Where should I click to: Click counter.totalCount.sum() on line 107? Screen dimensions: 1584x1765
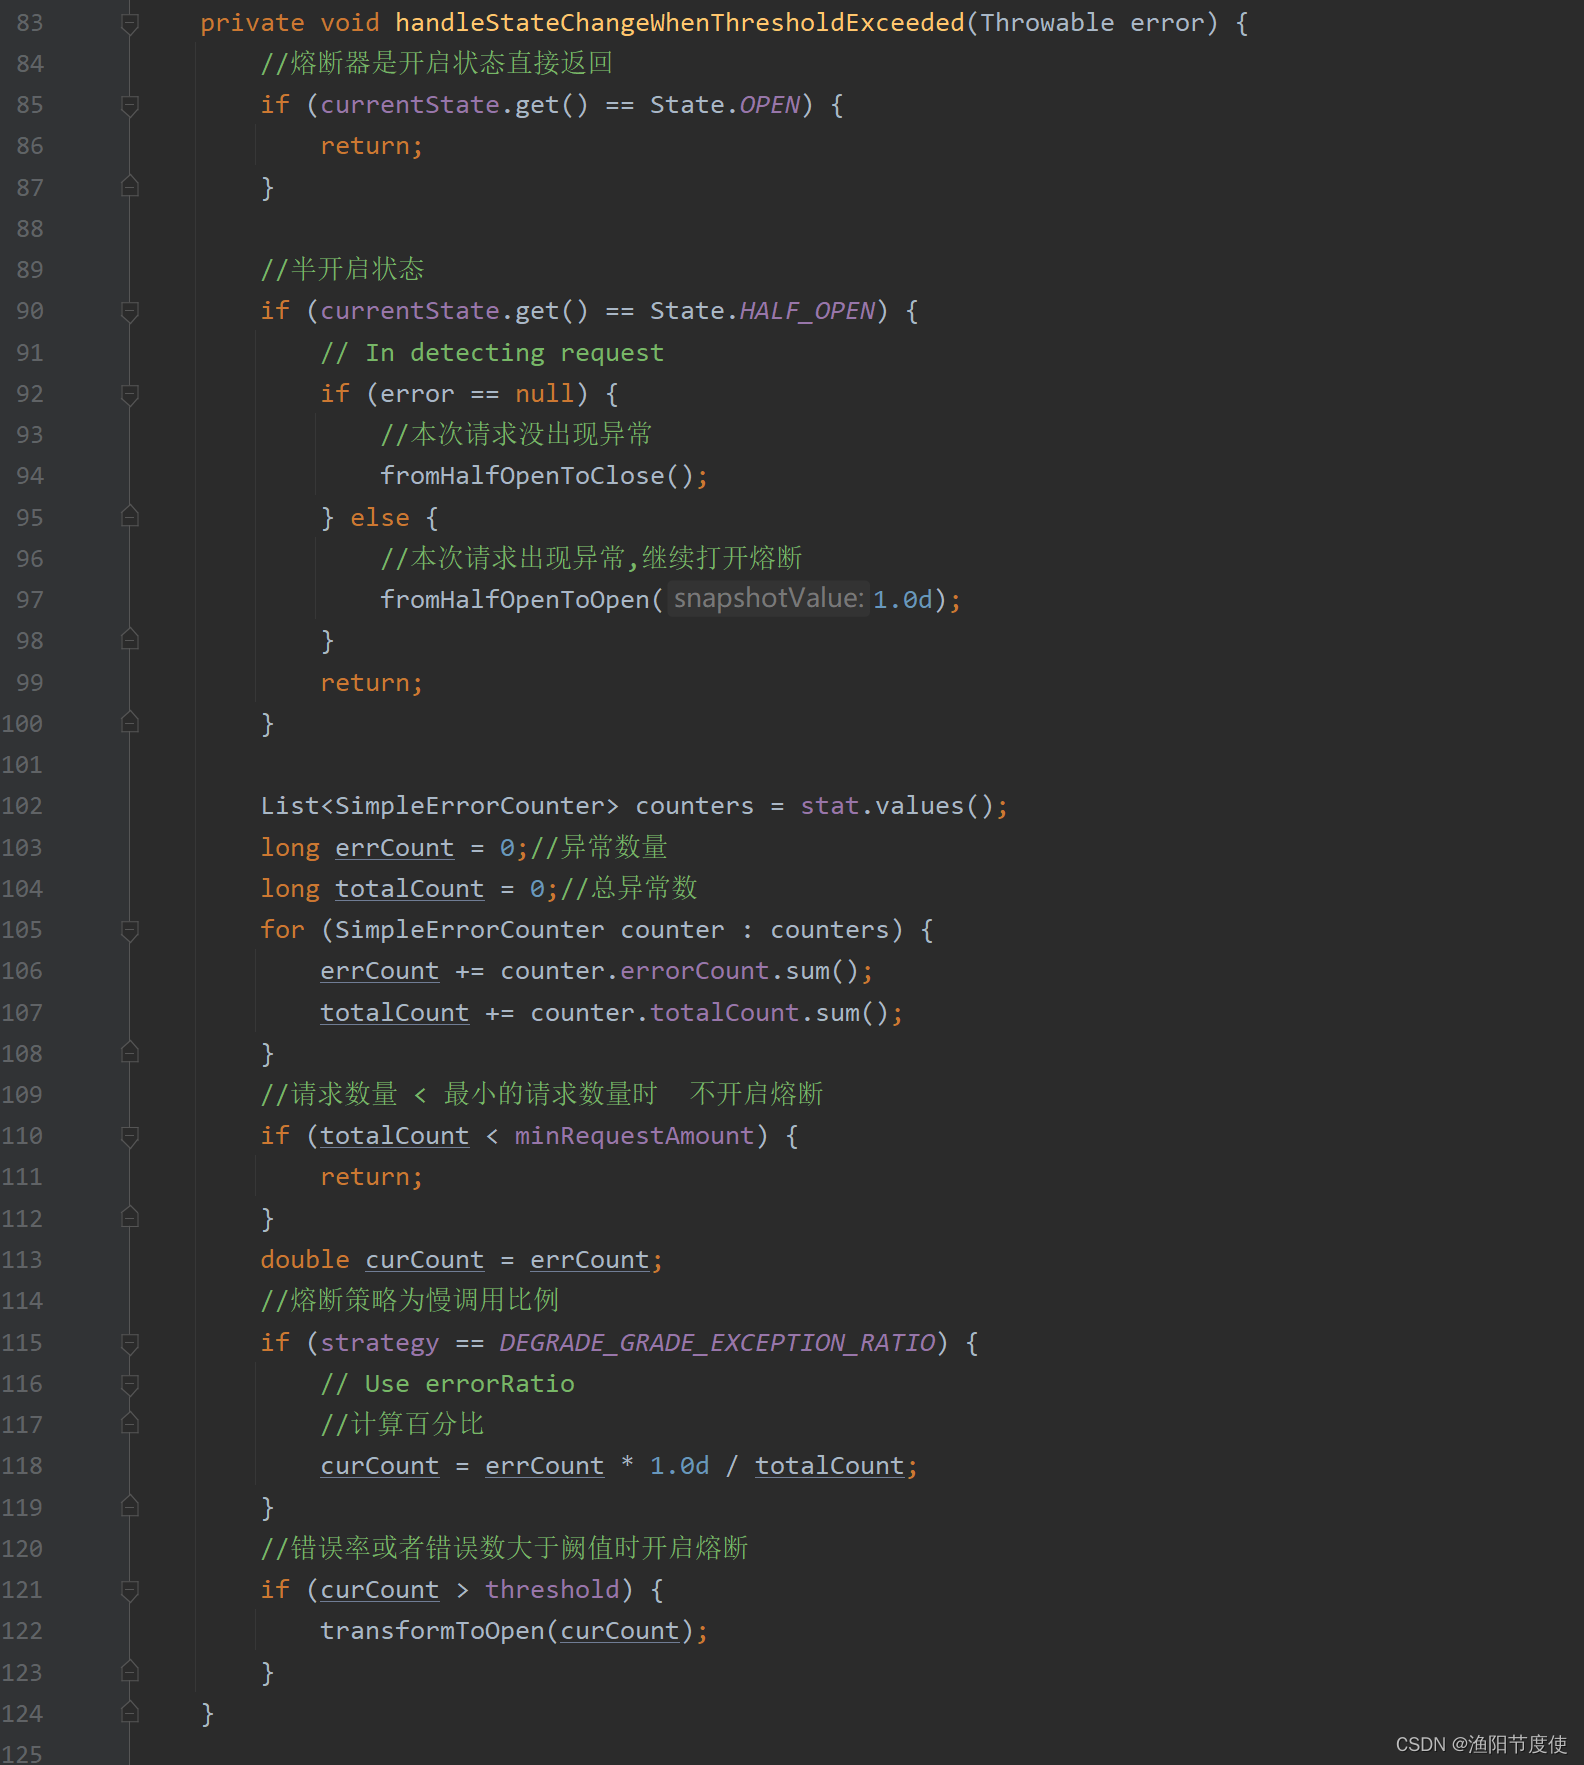click(710, 1013)
